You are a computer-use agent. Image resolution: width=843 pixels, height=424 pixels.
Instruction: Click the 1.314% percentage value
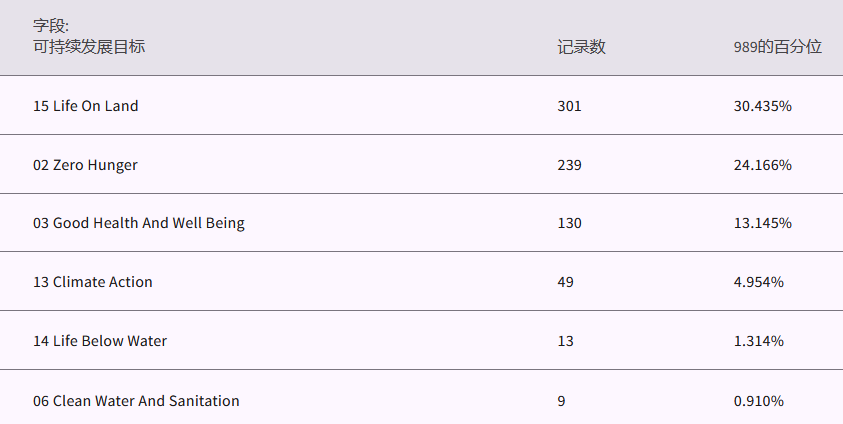coord(758,341)
